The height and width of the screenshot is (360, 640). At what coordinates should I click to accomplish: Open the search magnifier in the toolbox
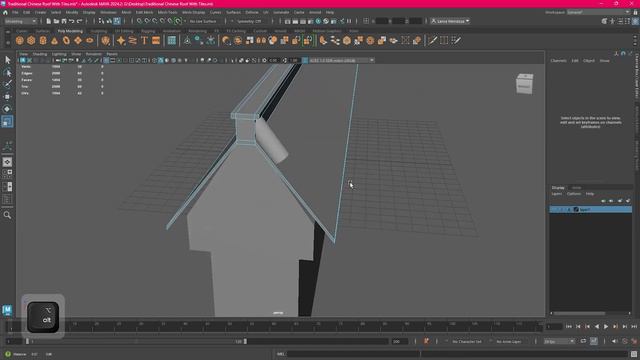pyautogui.click(x=7, y=215)
